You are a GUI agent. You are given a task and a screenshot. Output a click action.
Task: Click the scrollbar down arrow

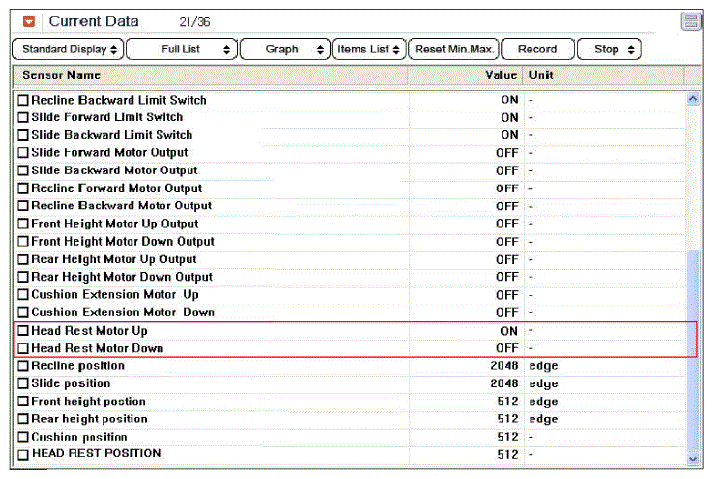(693, 459)
